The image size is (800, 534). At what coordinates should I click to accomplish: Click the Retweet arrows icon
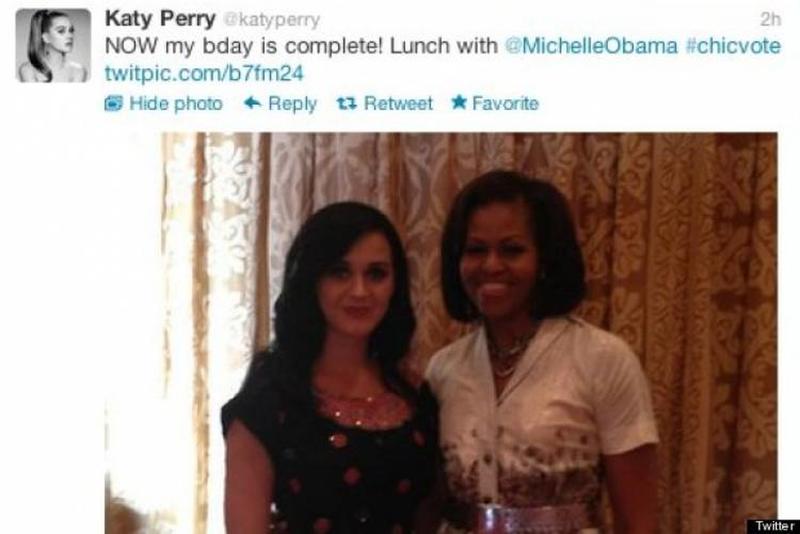(x=347, y=104)
